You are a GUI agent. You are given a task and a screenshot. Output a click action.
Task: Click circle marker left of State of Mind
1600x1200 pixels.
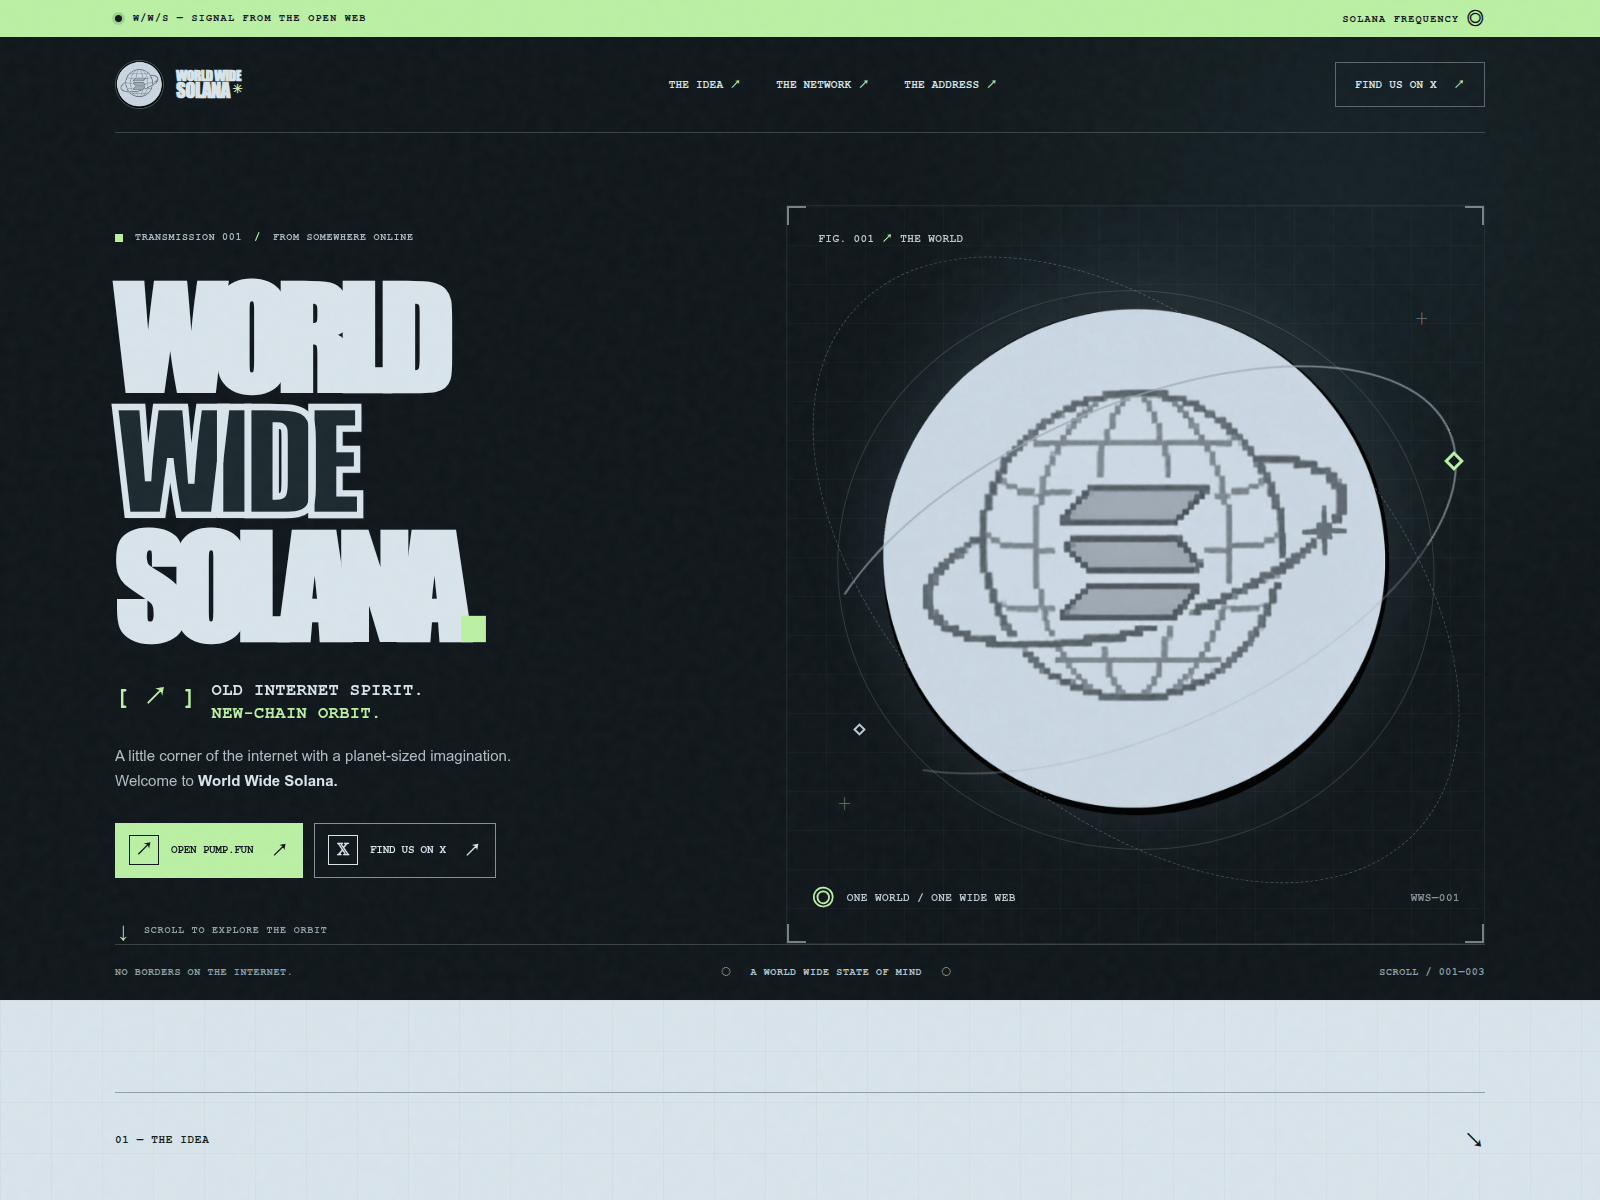tap(726, 972)
